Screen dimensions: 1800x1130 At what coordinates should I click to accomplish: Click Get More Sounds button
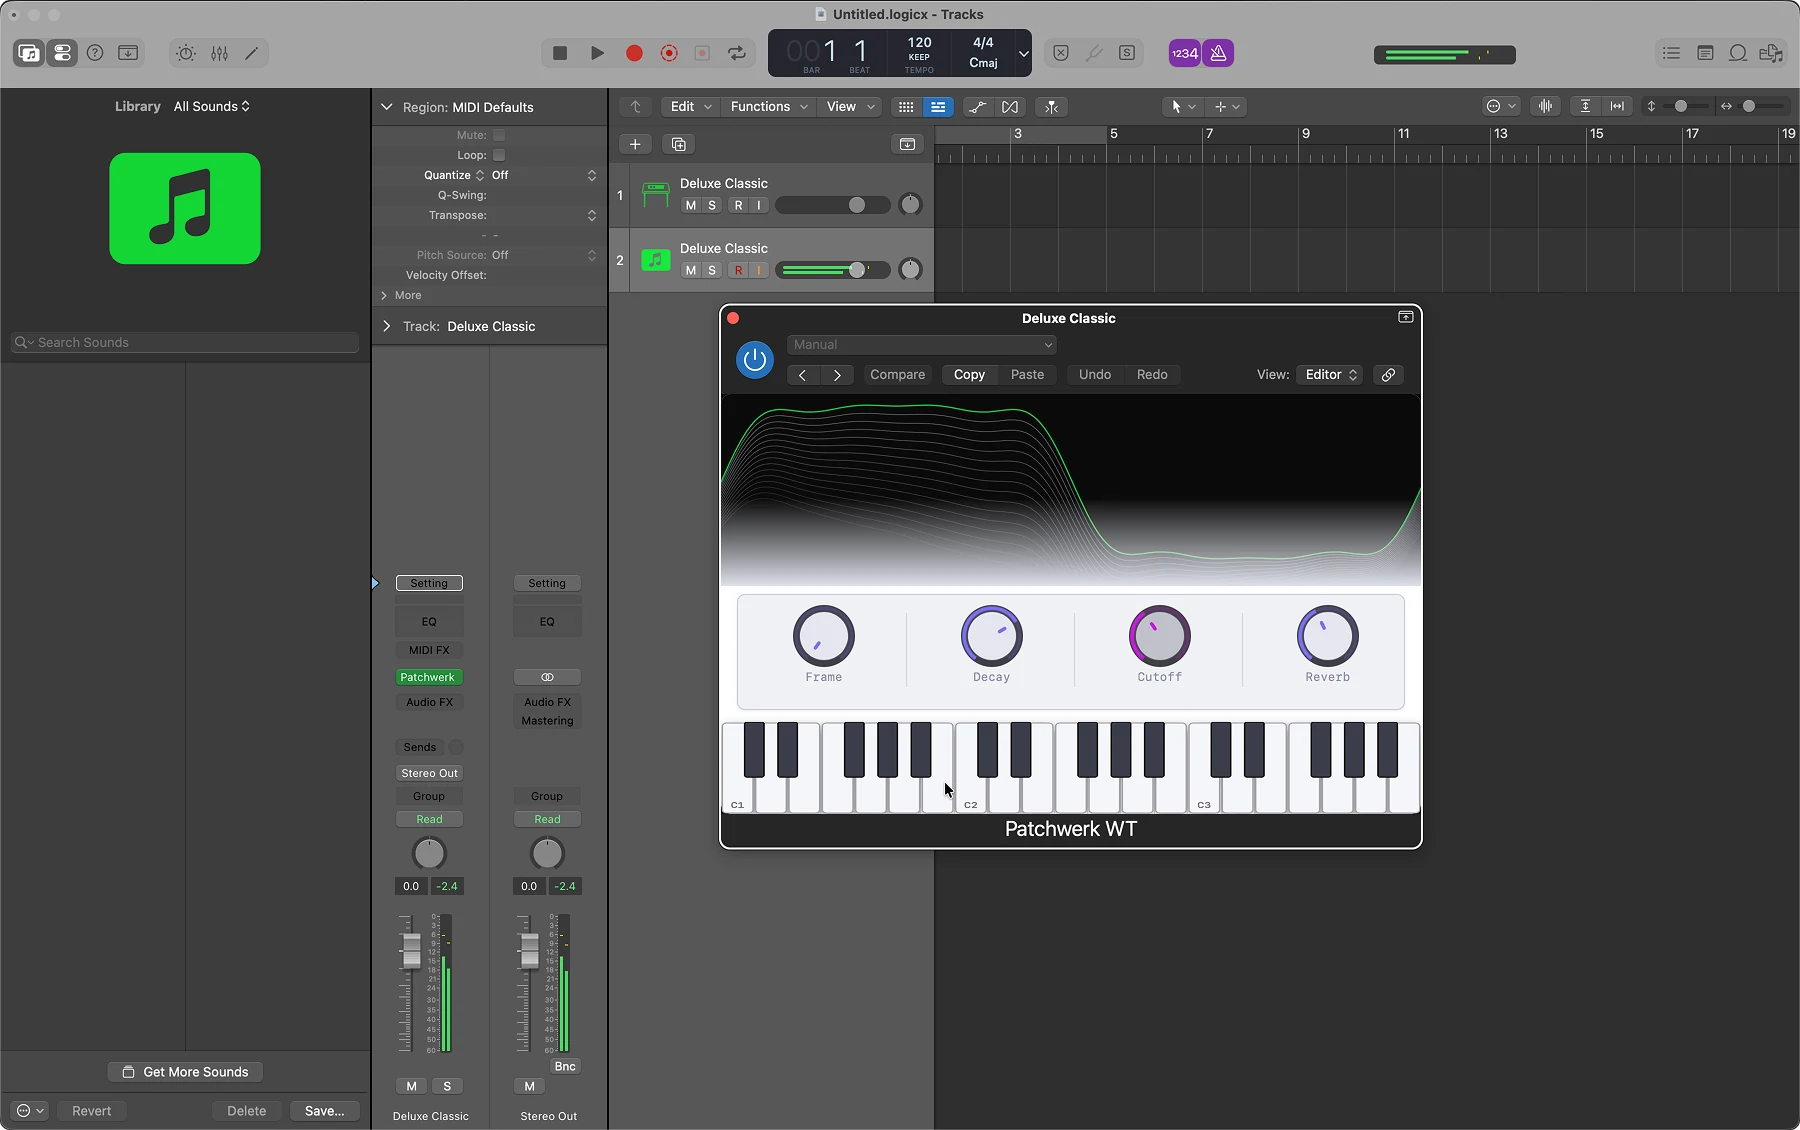185,1072
